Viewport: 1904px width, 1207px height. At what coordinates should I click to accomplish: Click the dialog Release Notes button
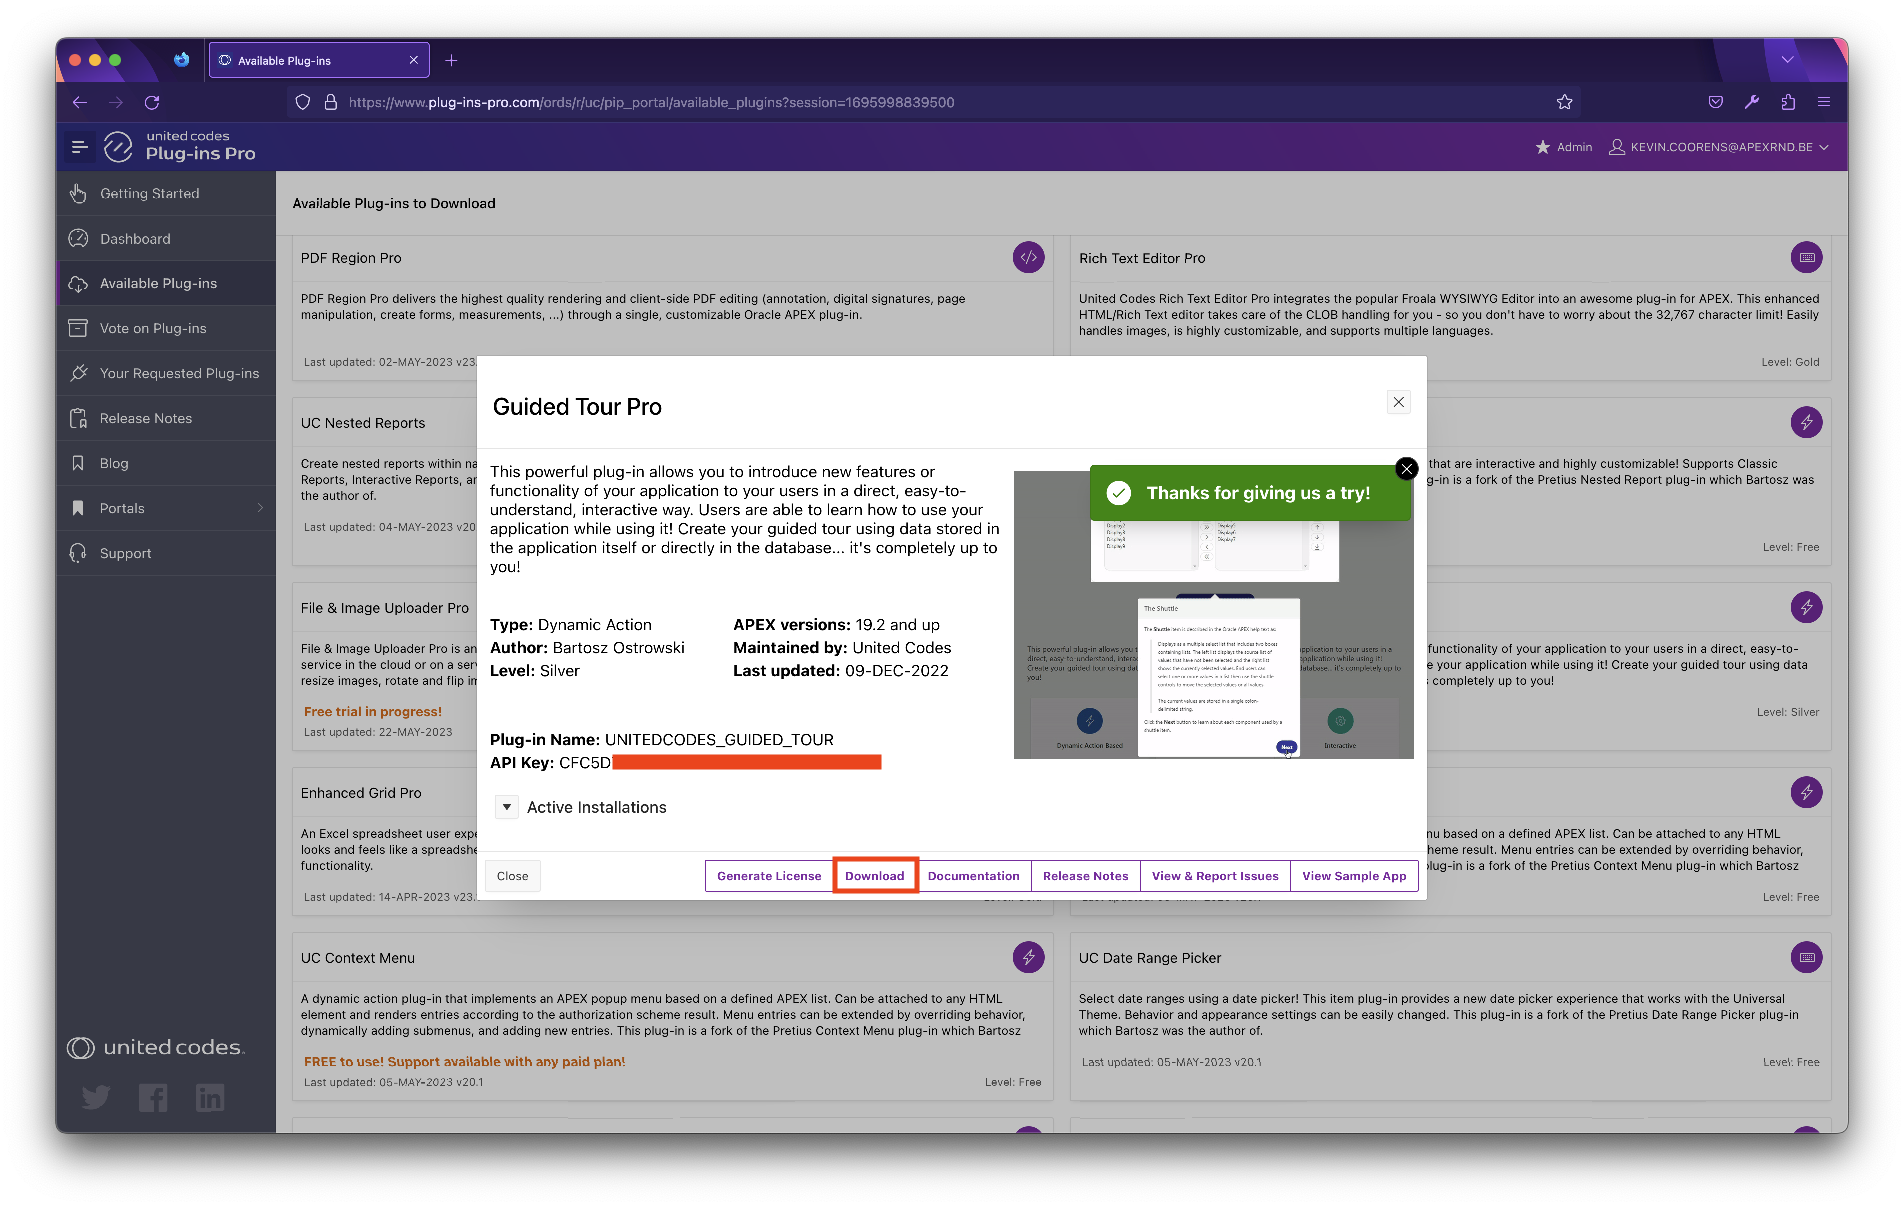(x=1086, y=876)
